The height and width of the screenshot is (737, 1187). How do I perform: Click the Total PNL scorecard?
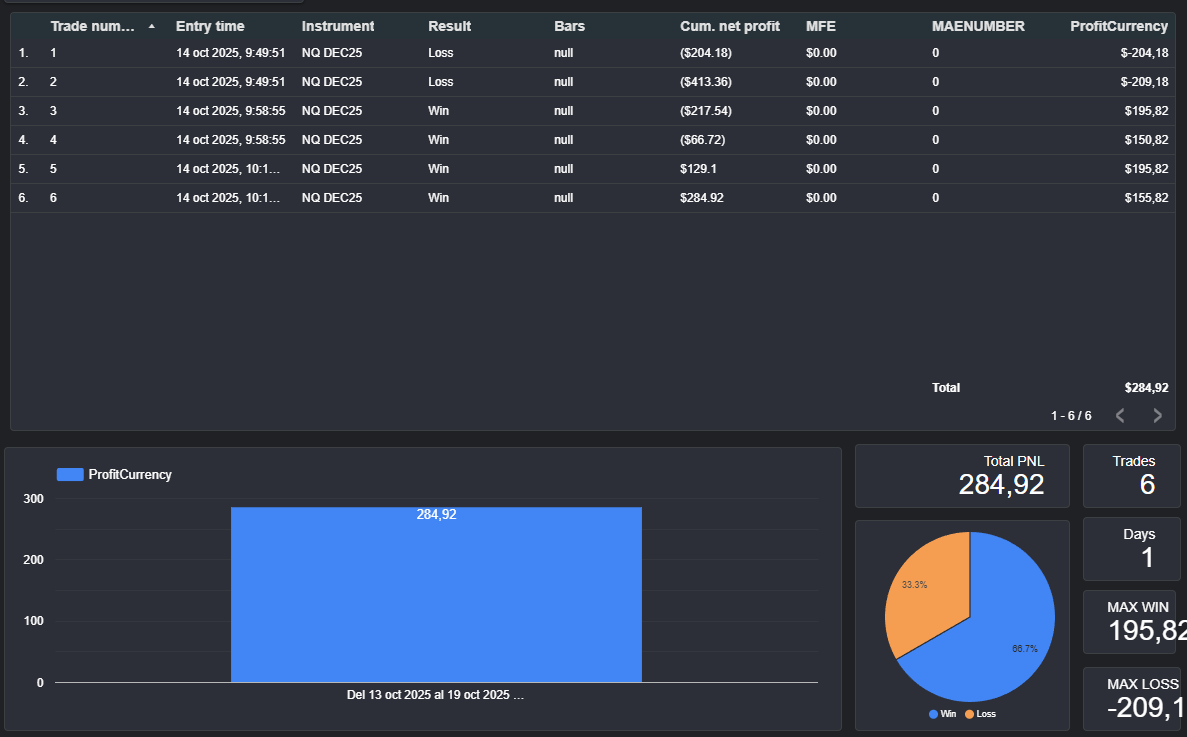[x=962, y=476]
